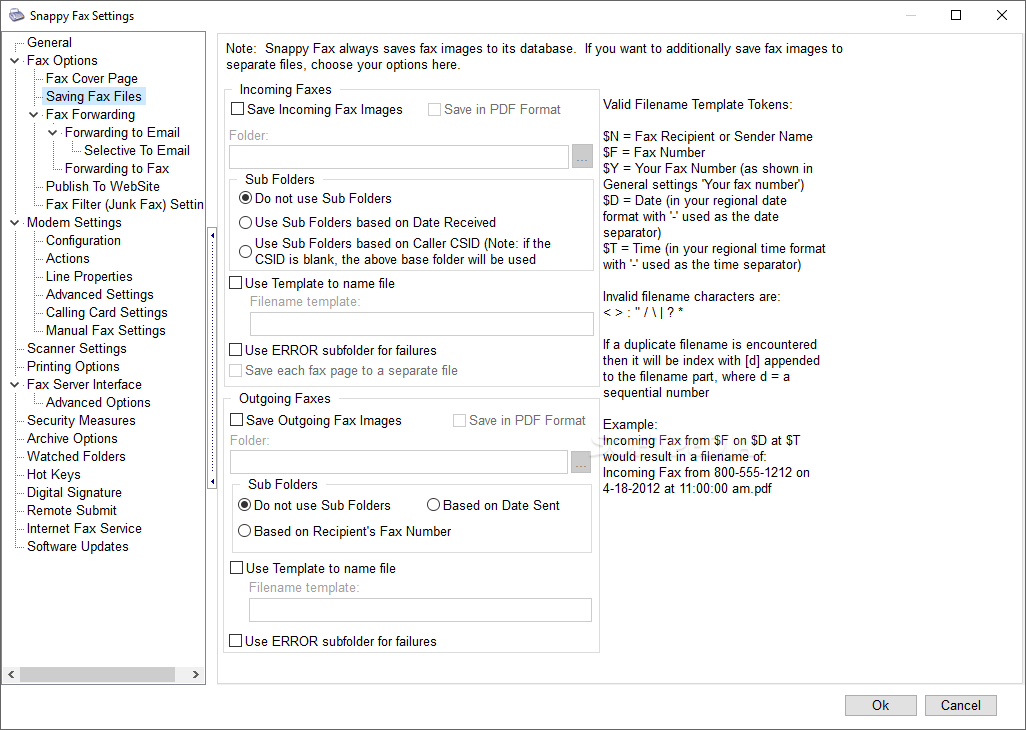
Task: Close the Snappy Fax Settings window
Action: 1002,15
